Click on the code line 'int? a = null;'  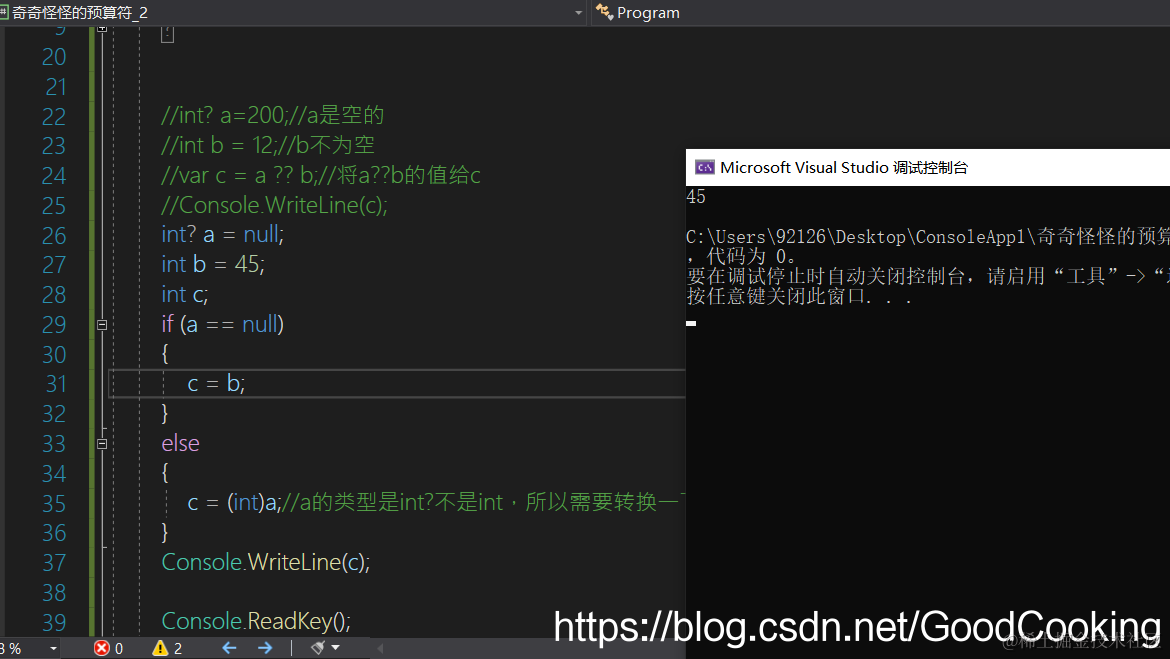click(x=222, y=234)
